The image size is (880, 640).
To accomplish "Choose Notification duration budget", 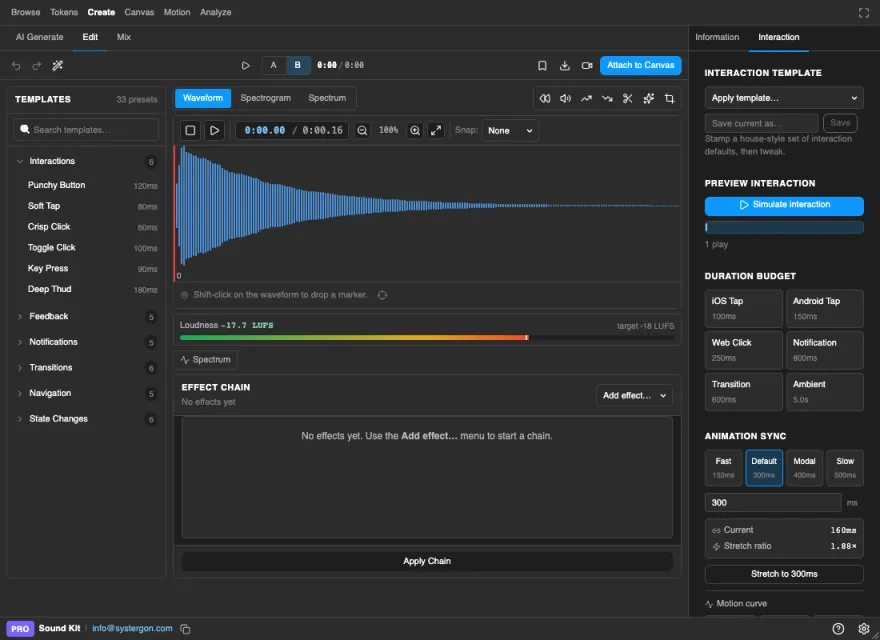I will (824, 350).
